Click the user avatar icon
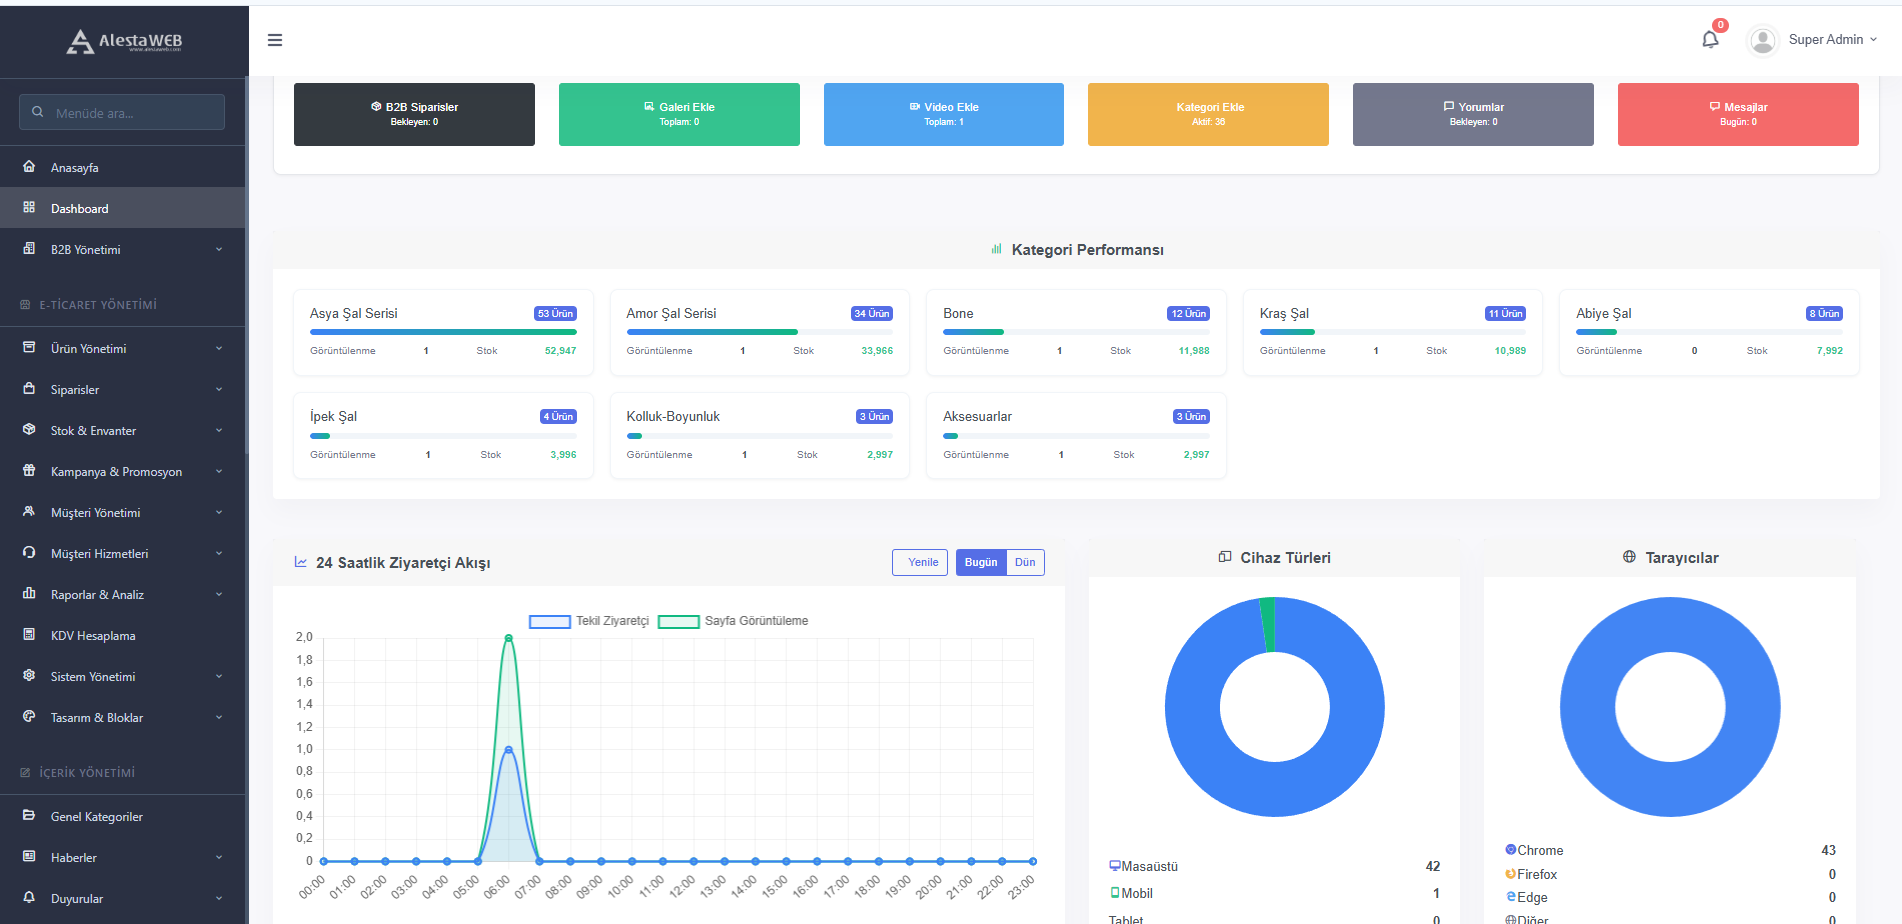The width and height of the screenshot is (1902, 924). coord(1762,40)
